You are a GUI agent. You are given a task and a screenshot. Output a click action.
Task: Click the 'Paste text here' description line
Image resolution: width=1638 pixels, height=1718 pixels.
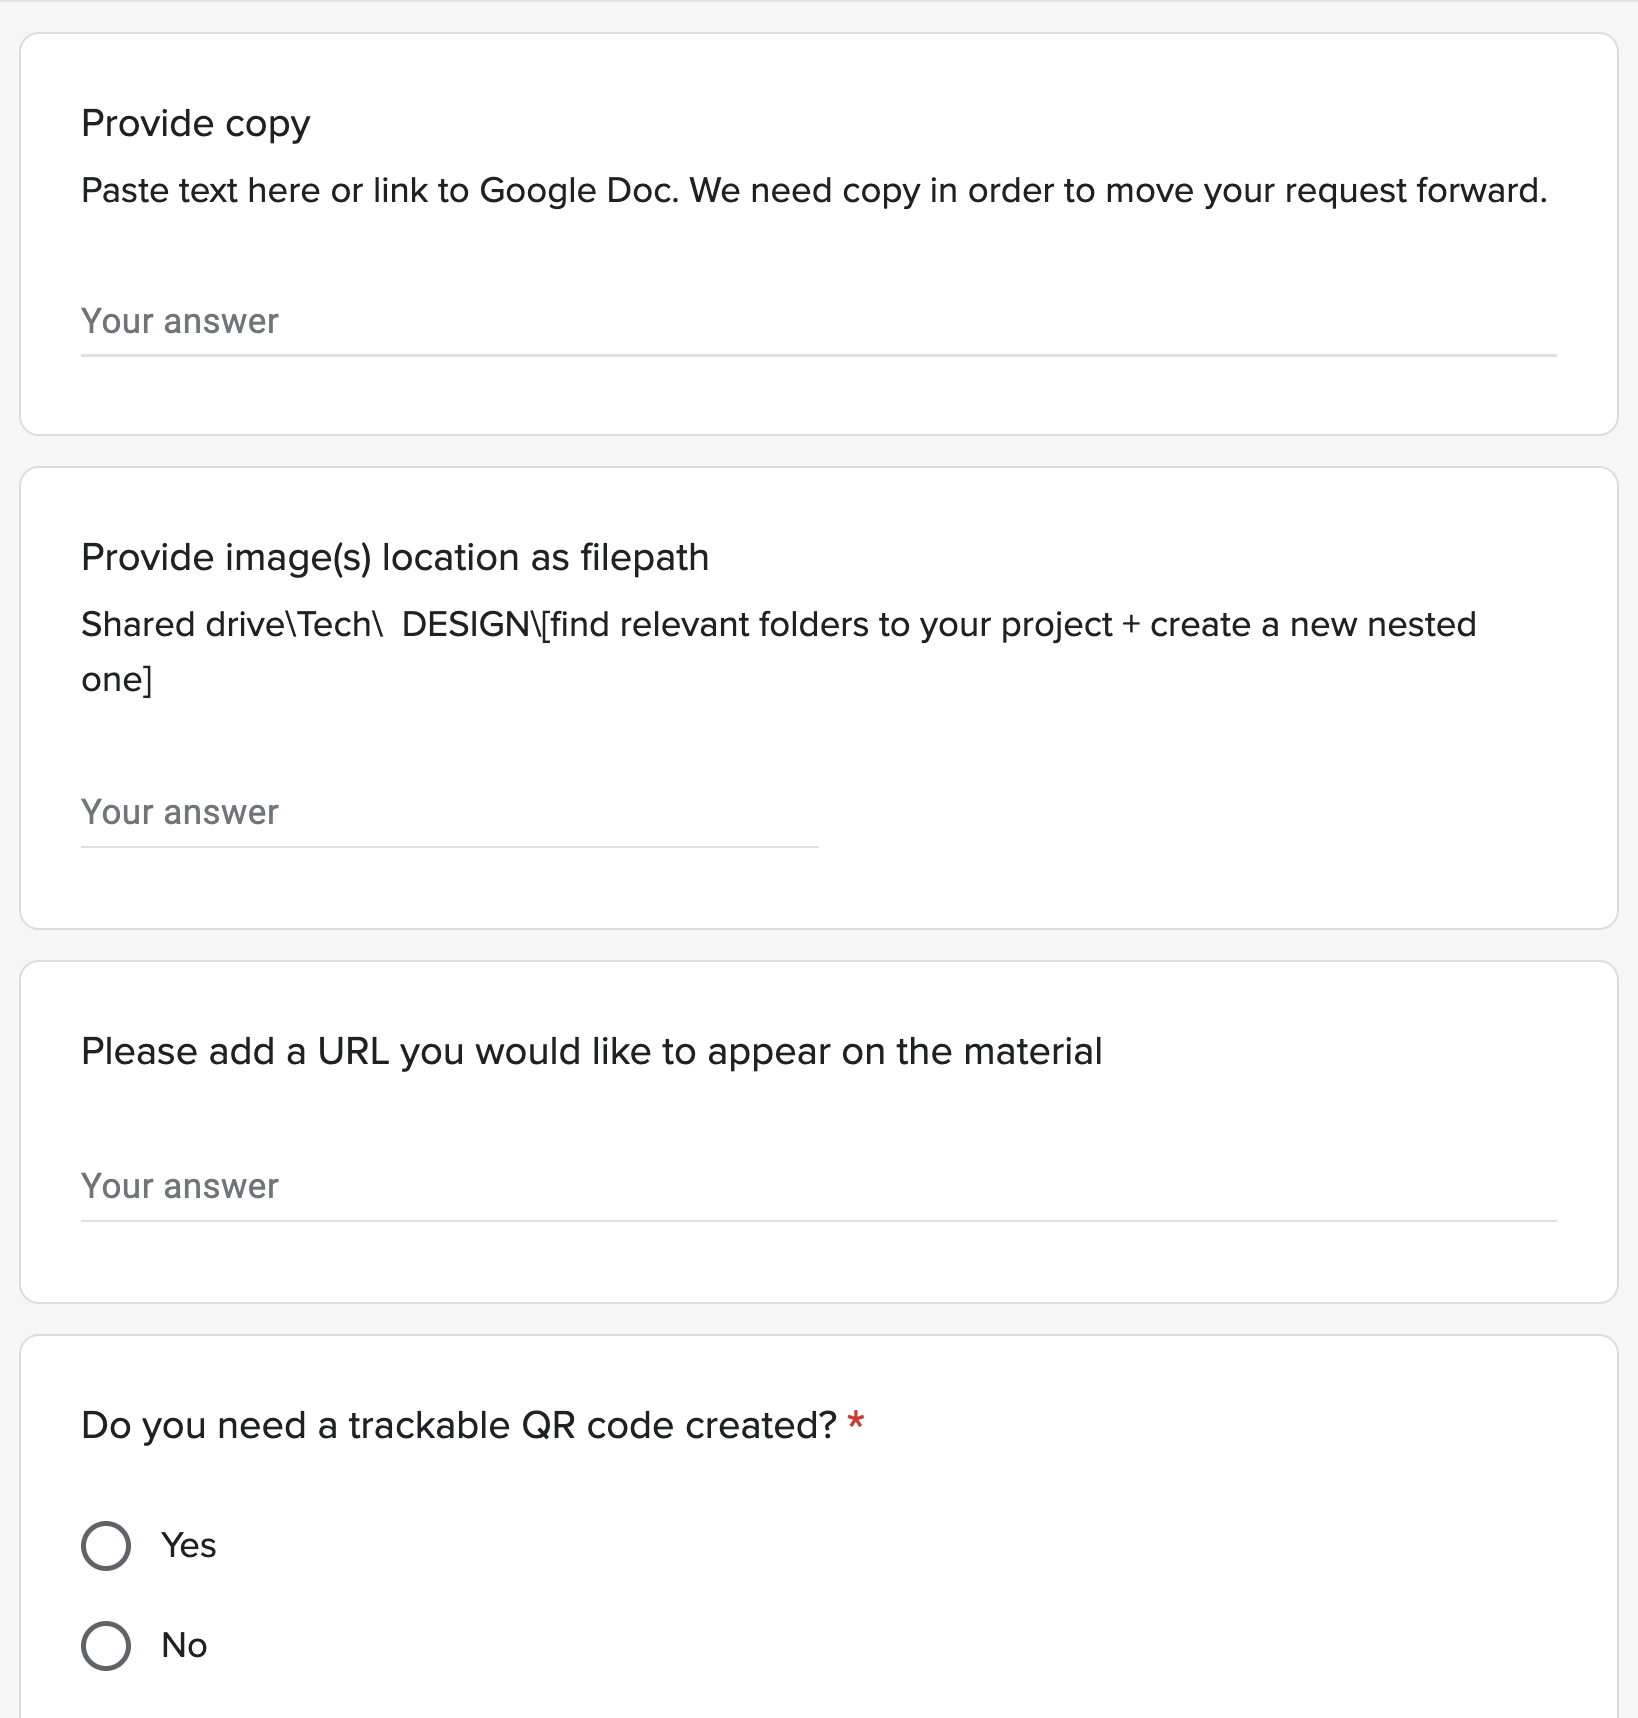[x=814, y=191]
